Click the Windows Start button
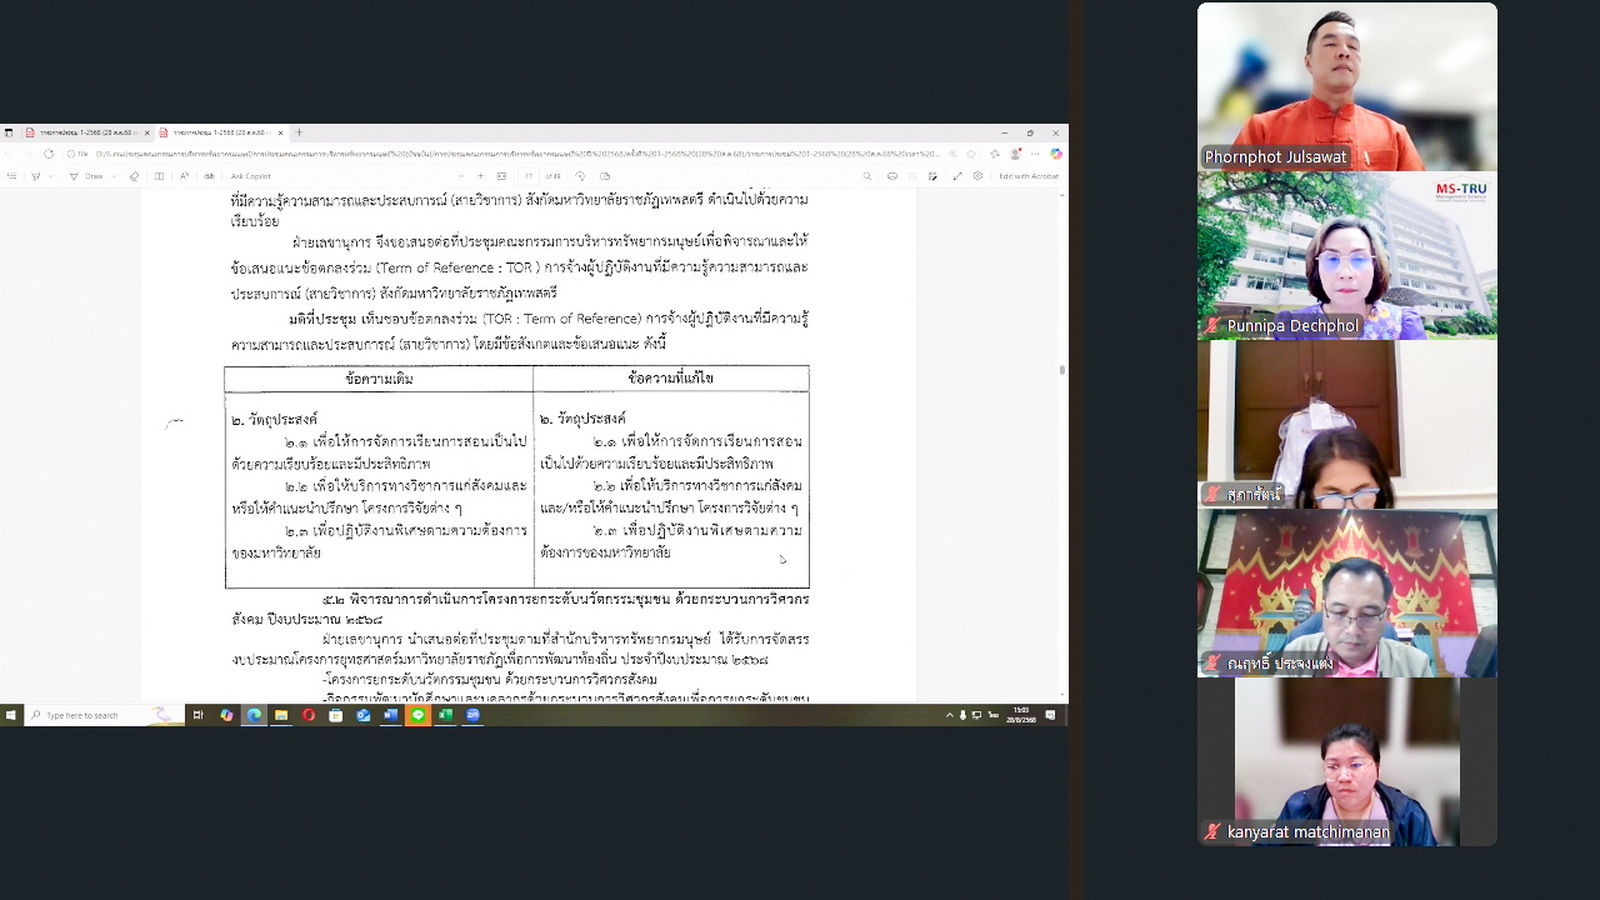The height and width of the screenshot is (900, 1600). pos(11,715)
